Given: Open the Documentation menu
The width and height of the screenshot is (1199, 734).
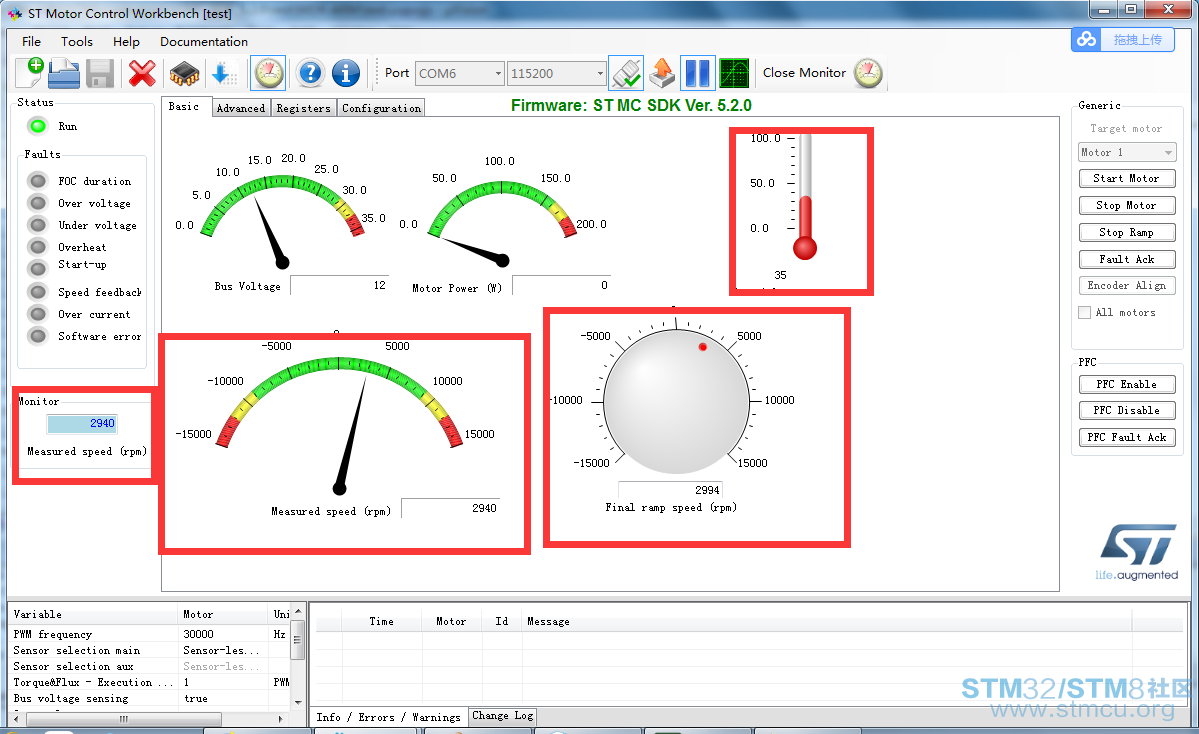Looking at the screenshot, I should [x=203, y=41].
